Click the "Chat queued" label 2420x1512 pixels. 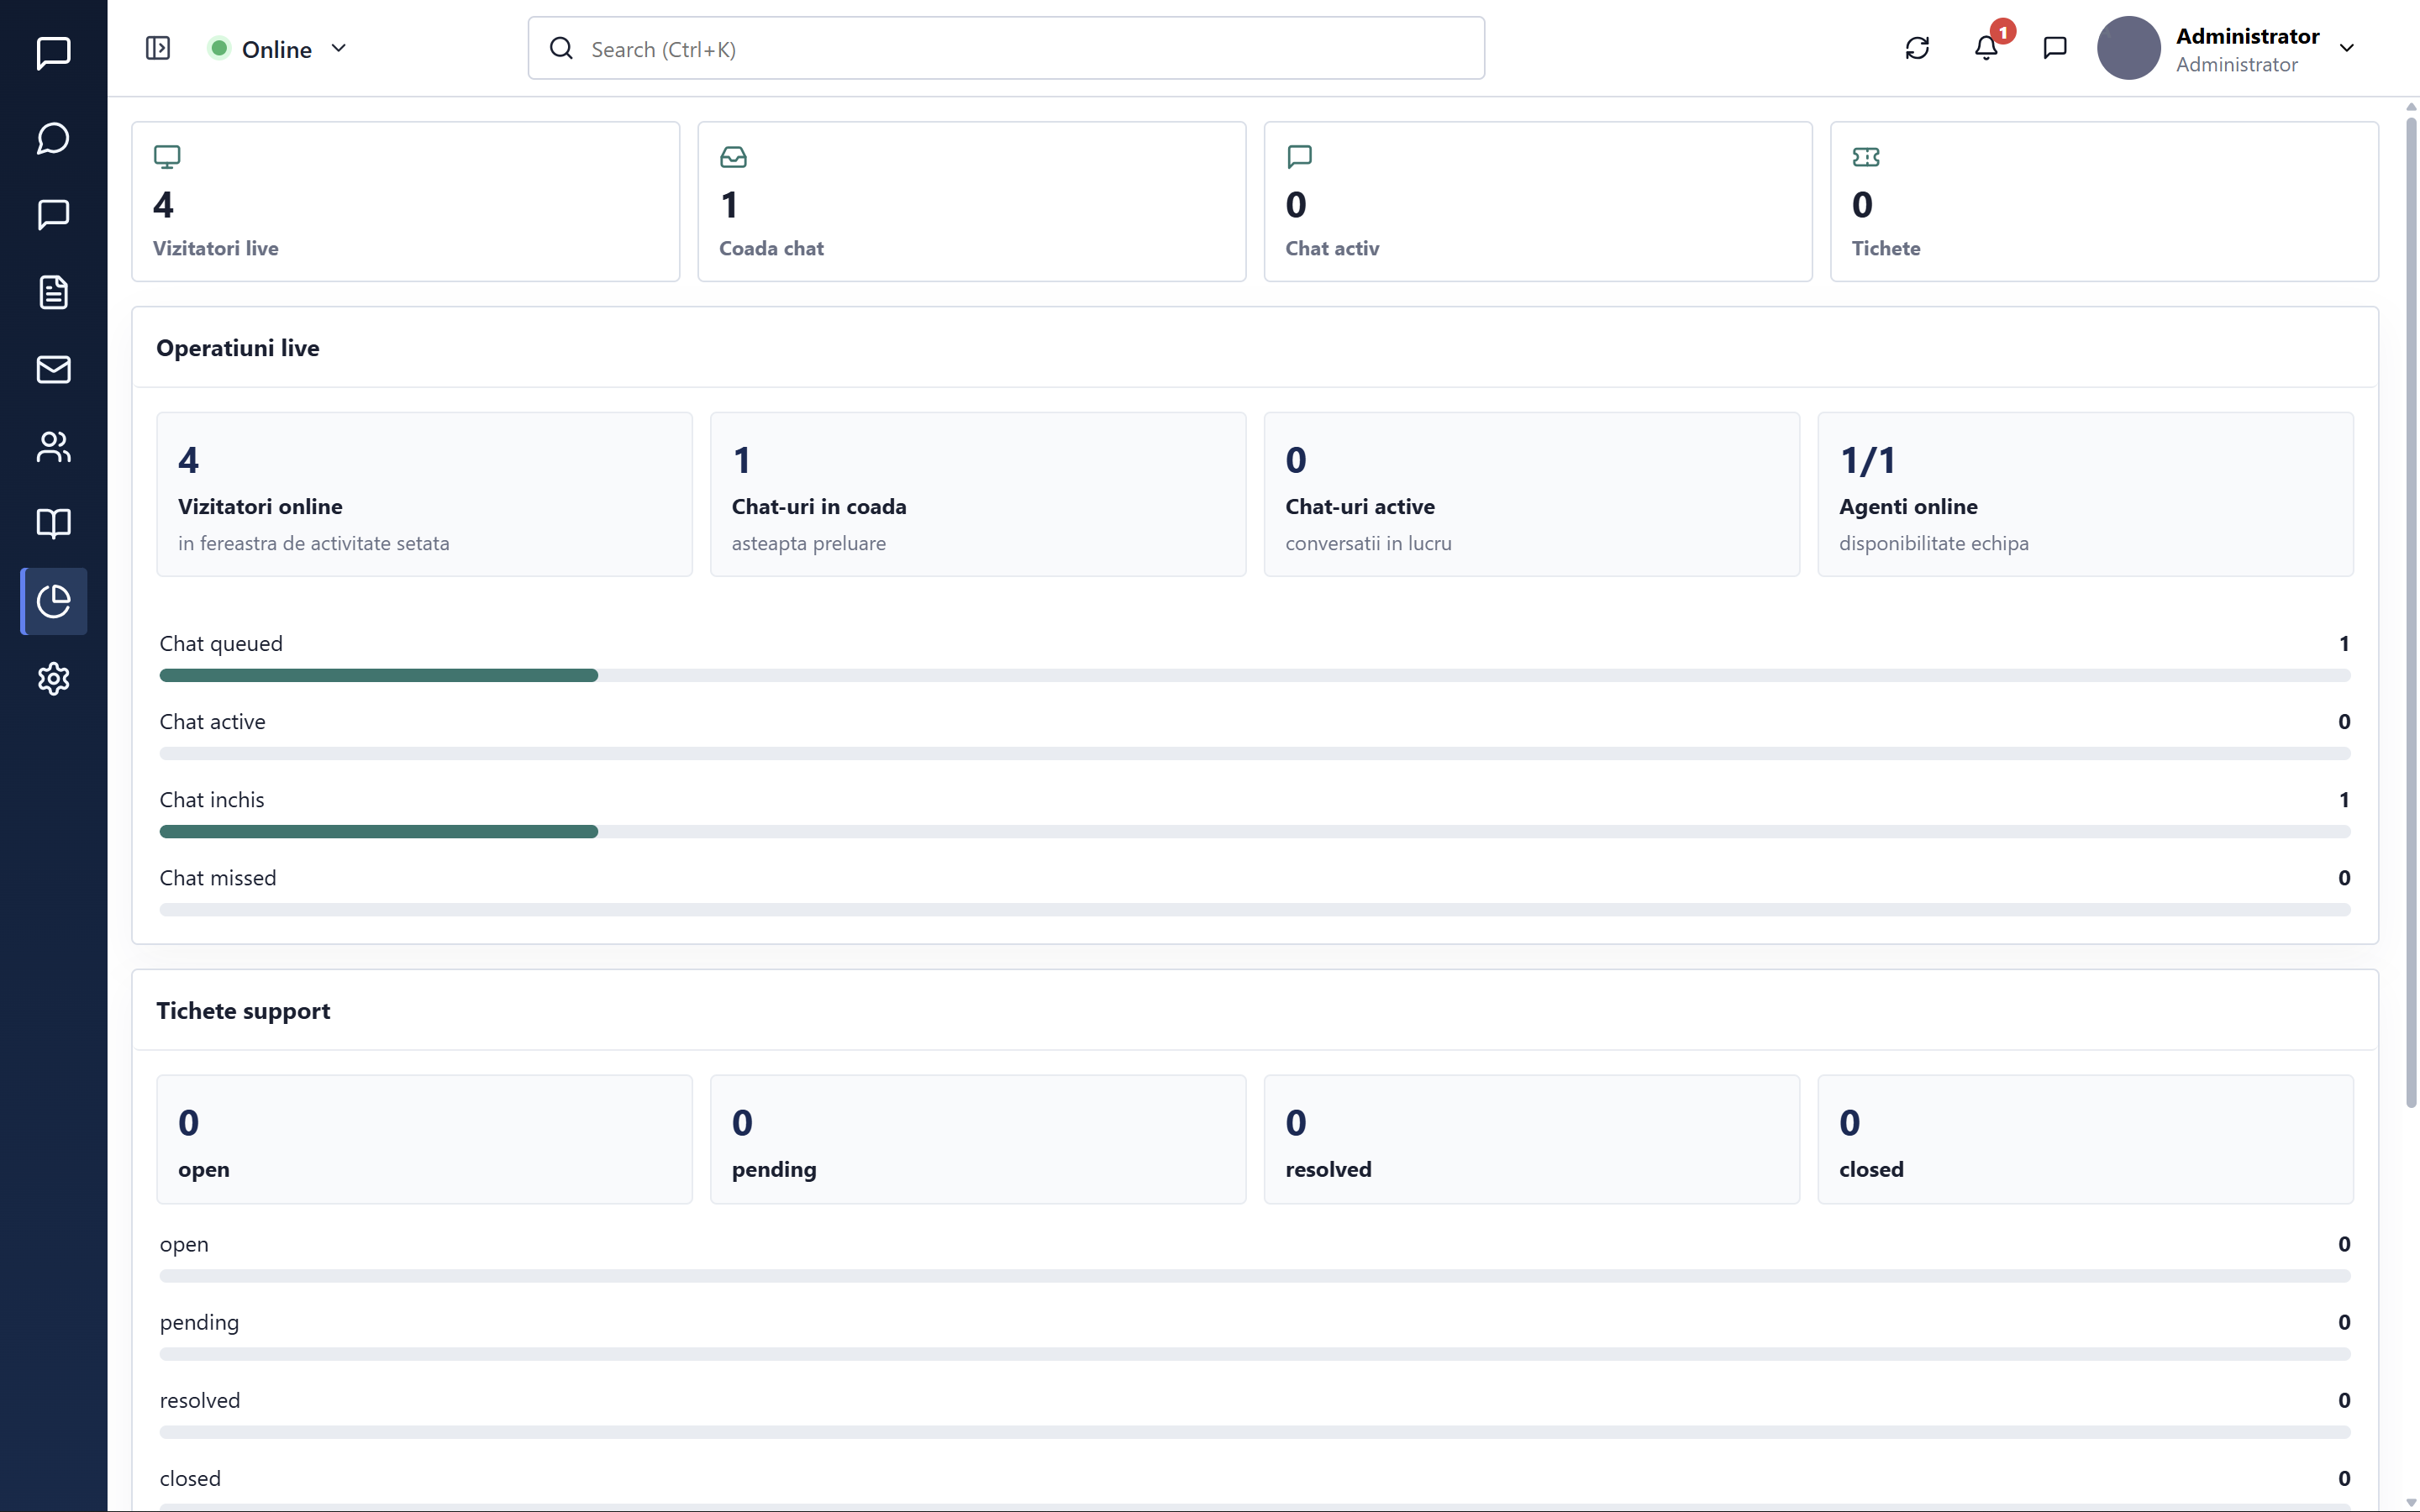click(221, 644)
